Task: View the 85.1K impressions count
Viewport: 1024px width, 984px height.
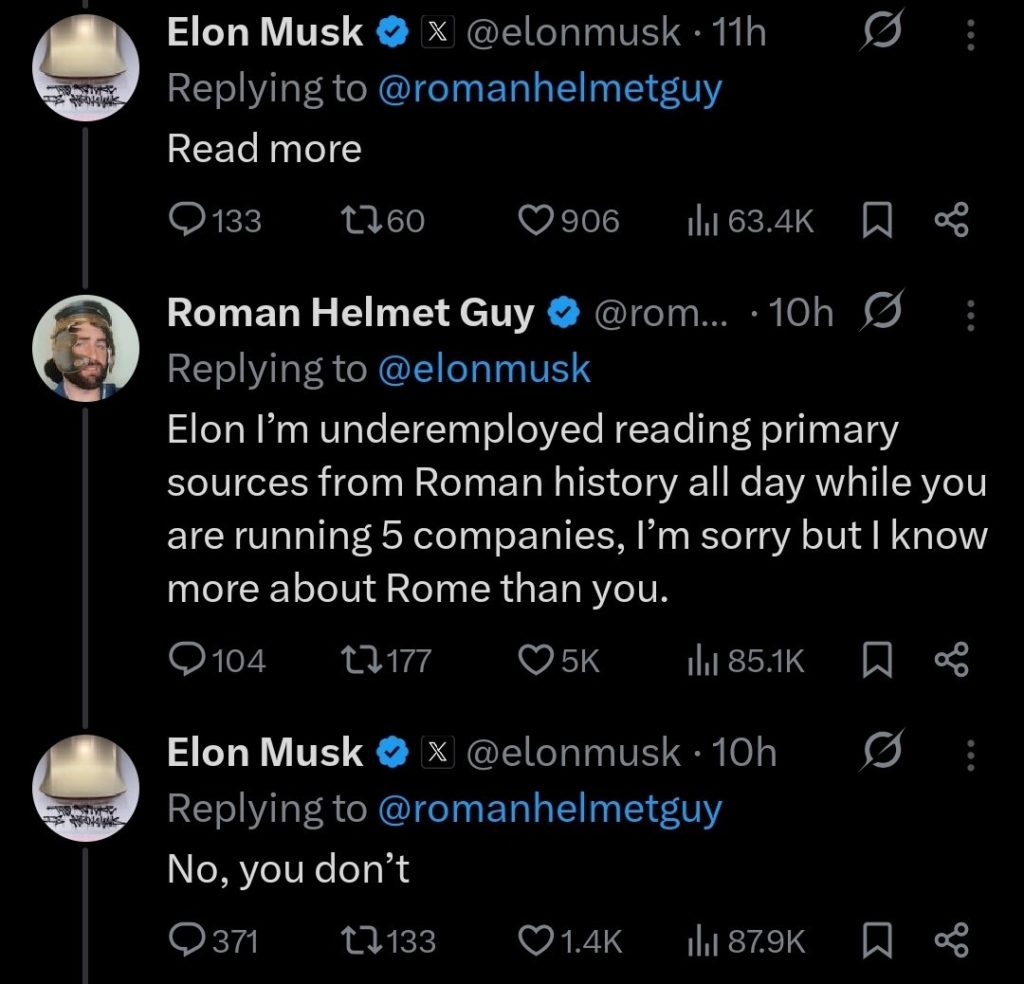Action: click(x=745, y=659)
